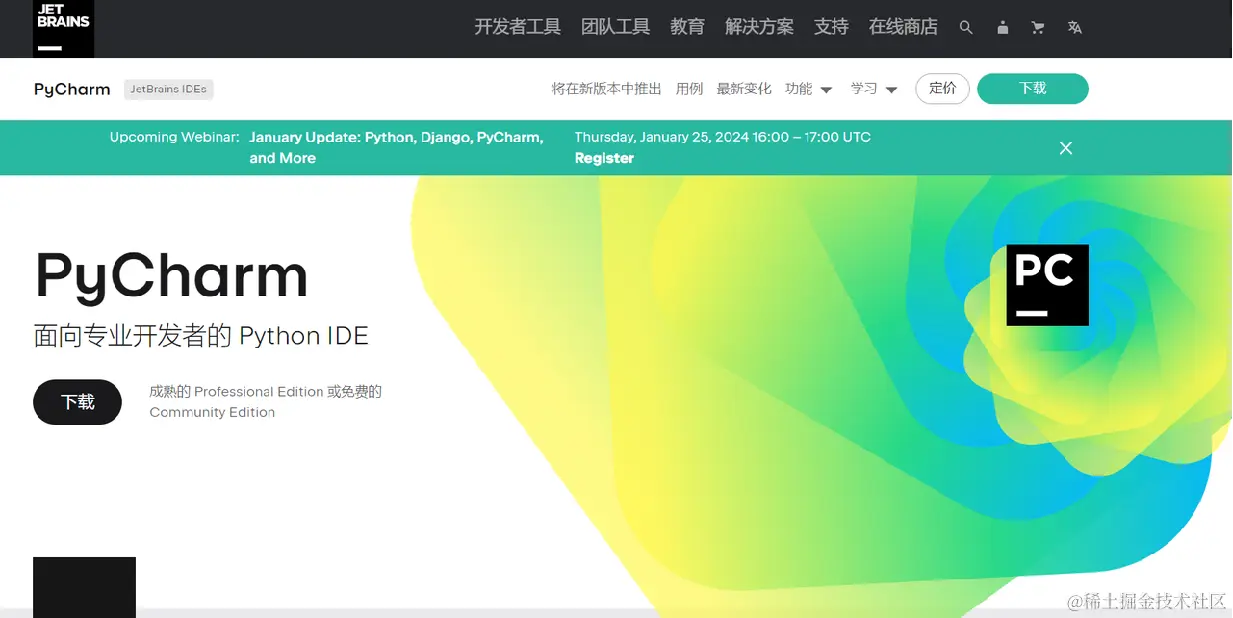Image resolution: width=1233 pixels, height=618 pixels.
Task: Open the 开发者工具 menu
Action: point(517,27)
